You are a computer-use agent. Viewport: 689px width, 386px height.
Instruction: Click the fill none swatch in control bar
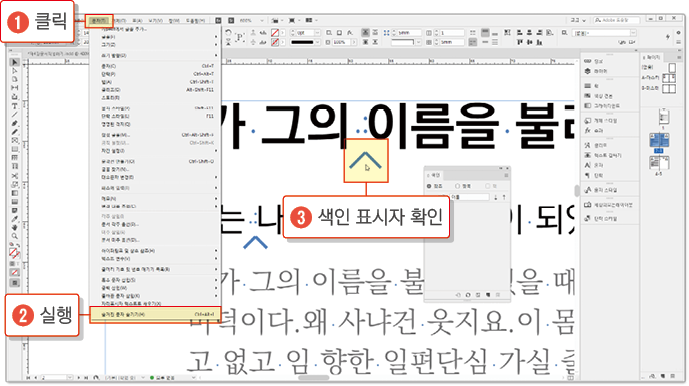275,33
